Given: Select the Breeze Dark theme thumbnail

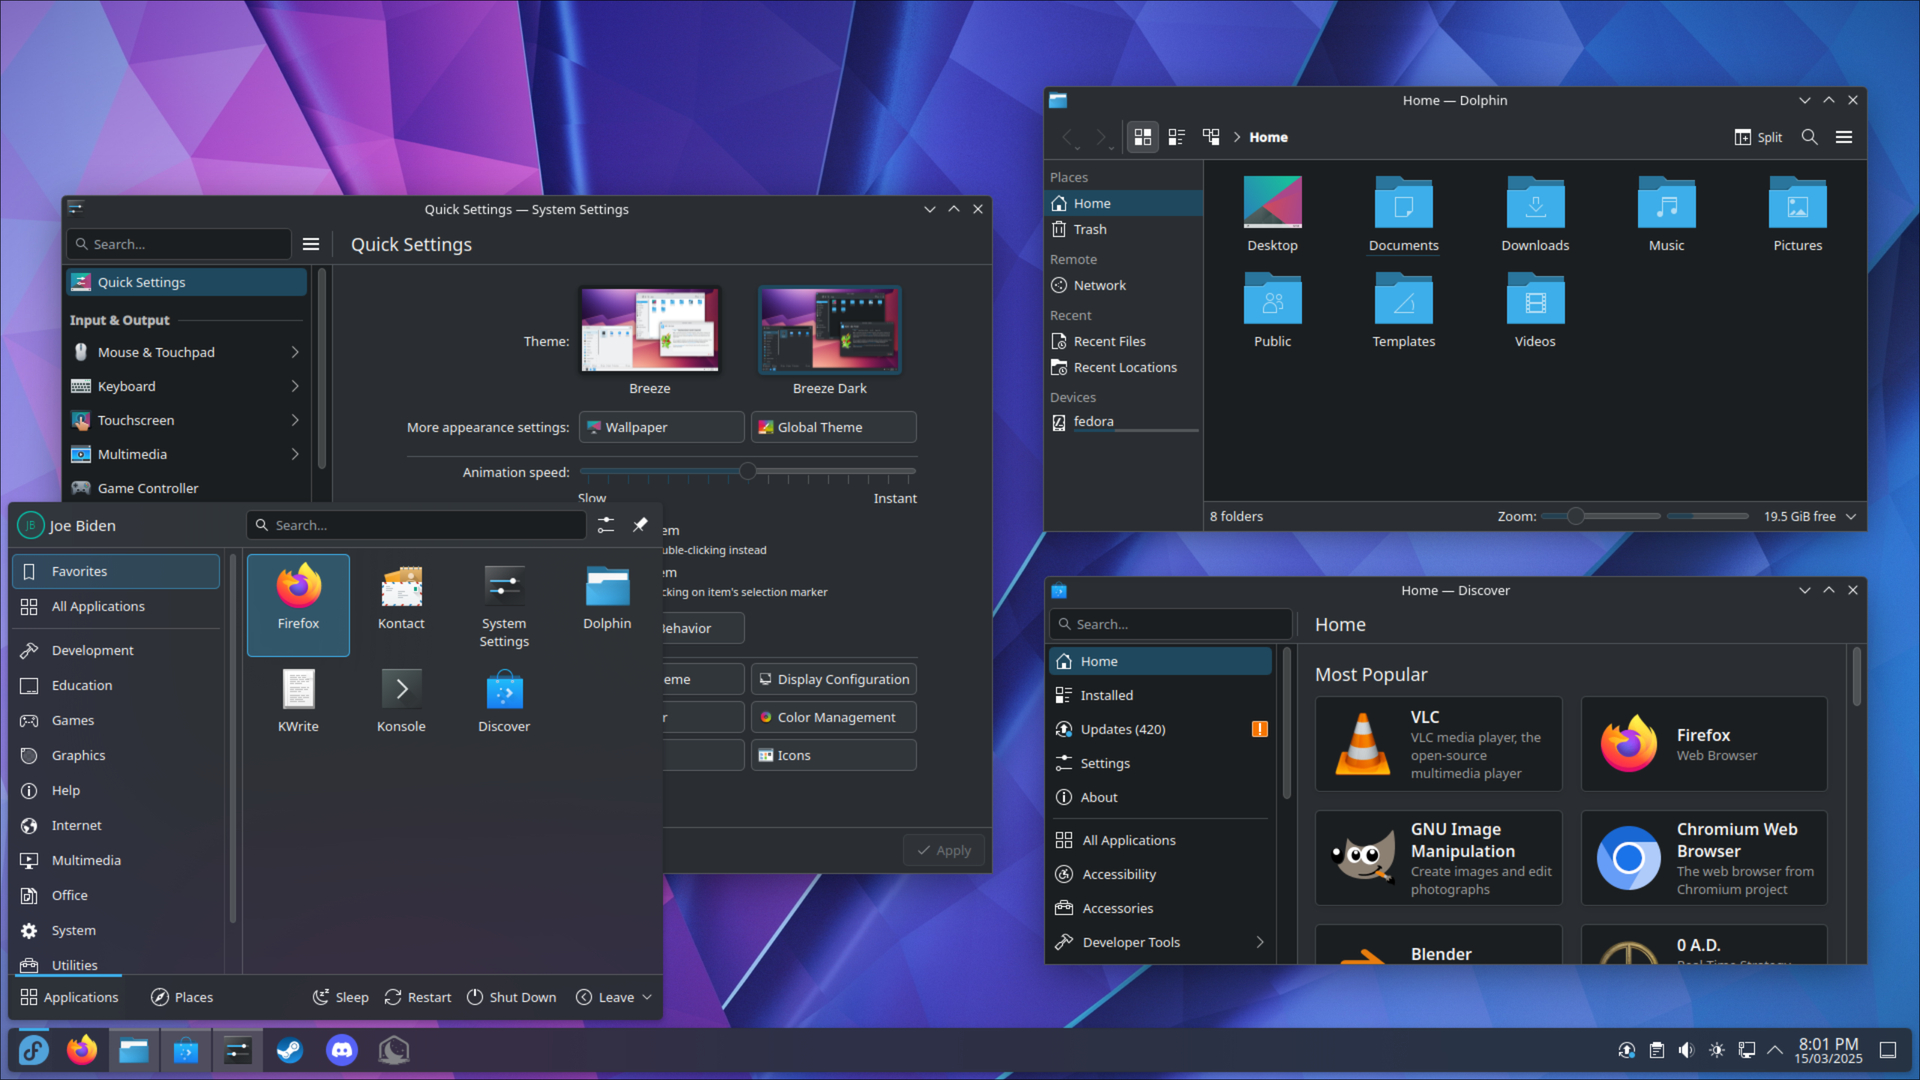Looking at the screenshot, I should click(830, 330).
